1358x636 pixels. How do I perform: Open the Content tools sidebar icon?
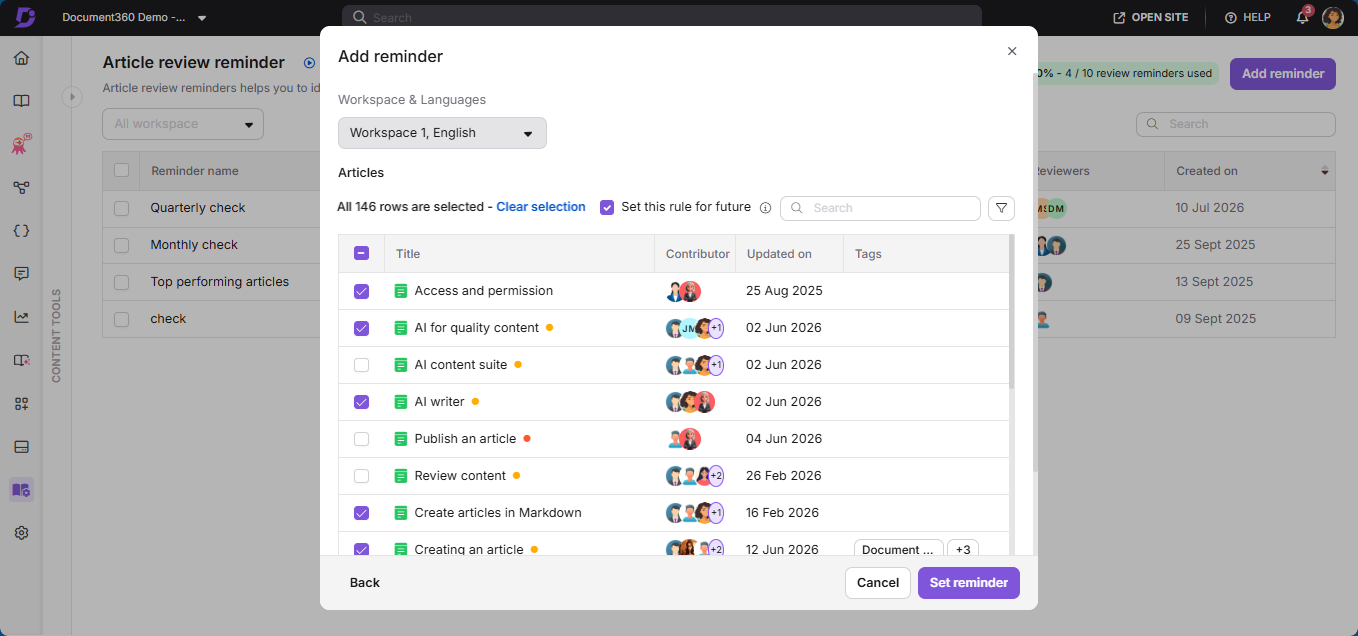pos(21,490)
